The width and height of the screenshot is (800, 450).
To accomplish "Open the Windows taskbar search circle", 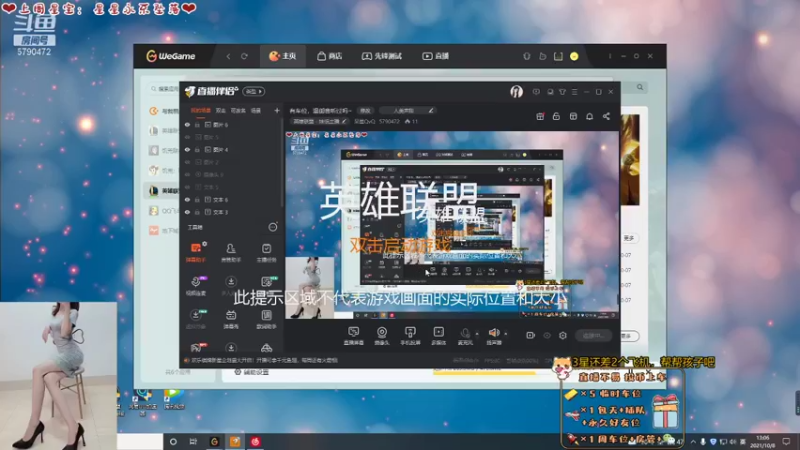I will (173, 442).
